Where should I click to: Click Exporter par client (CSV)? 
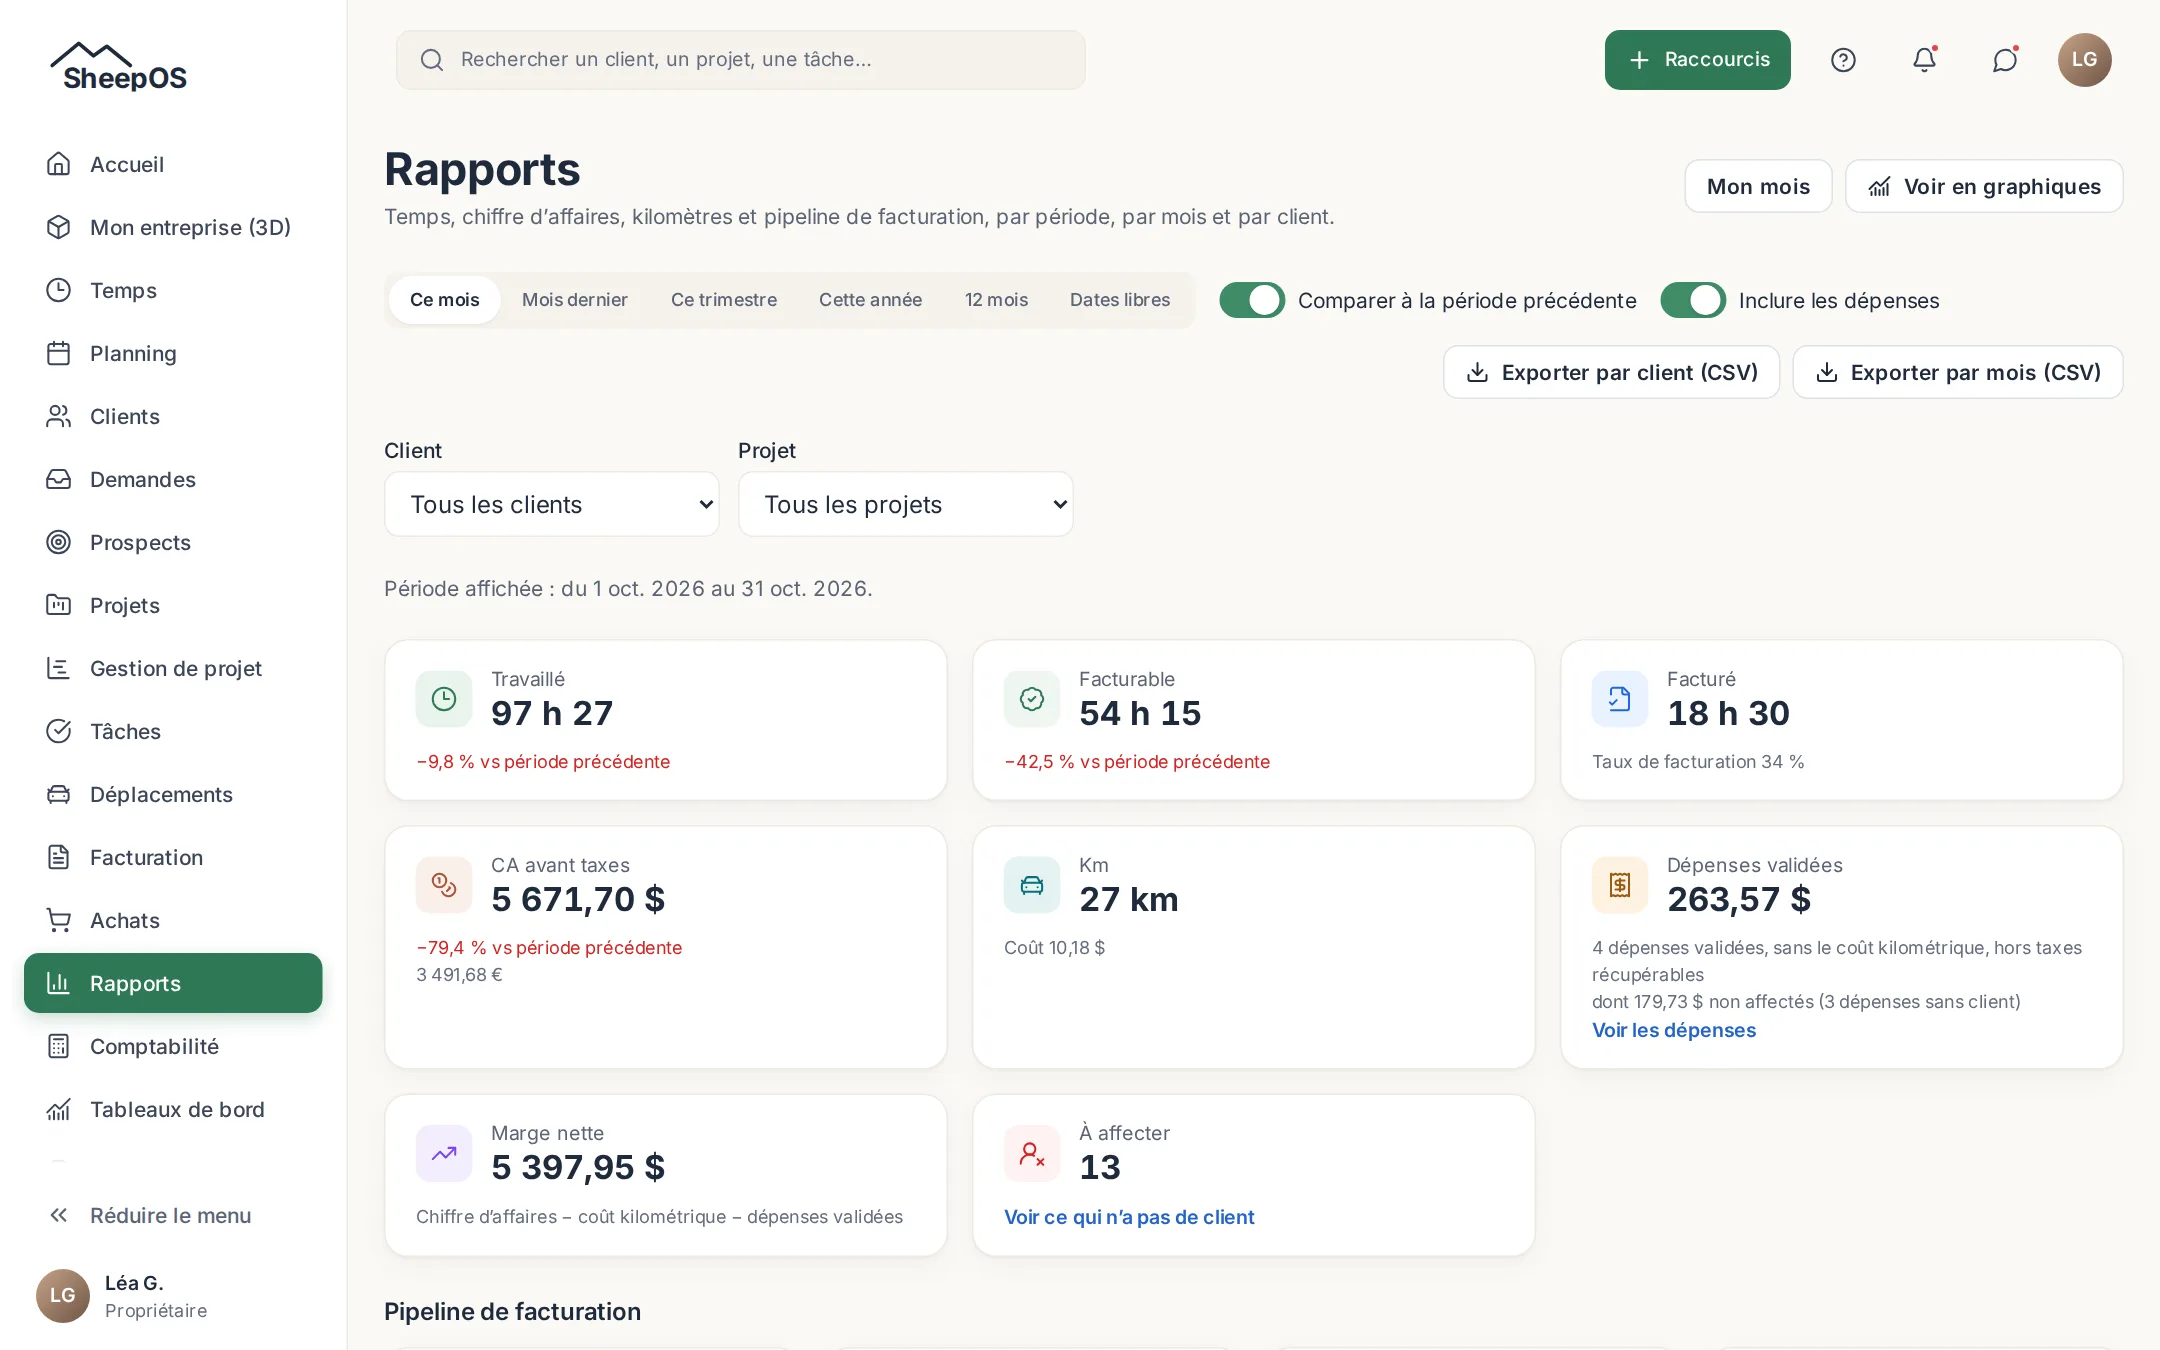point(1612,372)
